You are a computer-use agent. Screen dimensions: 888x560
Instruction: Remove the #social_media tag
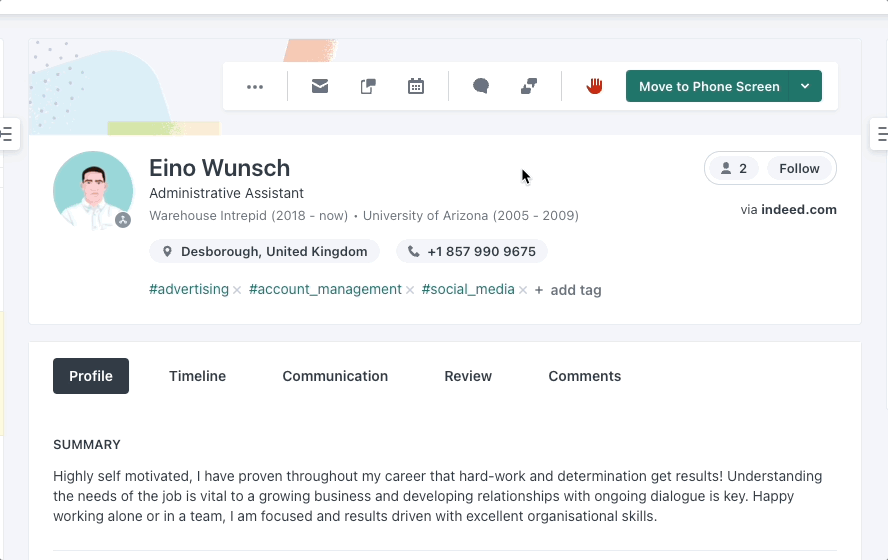523,291
